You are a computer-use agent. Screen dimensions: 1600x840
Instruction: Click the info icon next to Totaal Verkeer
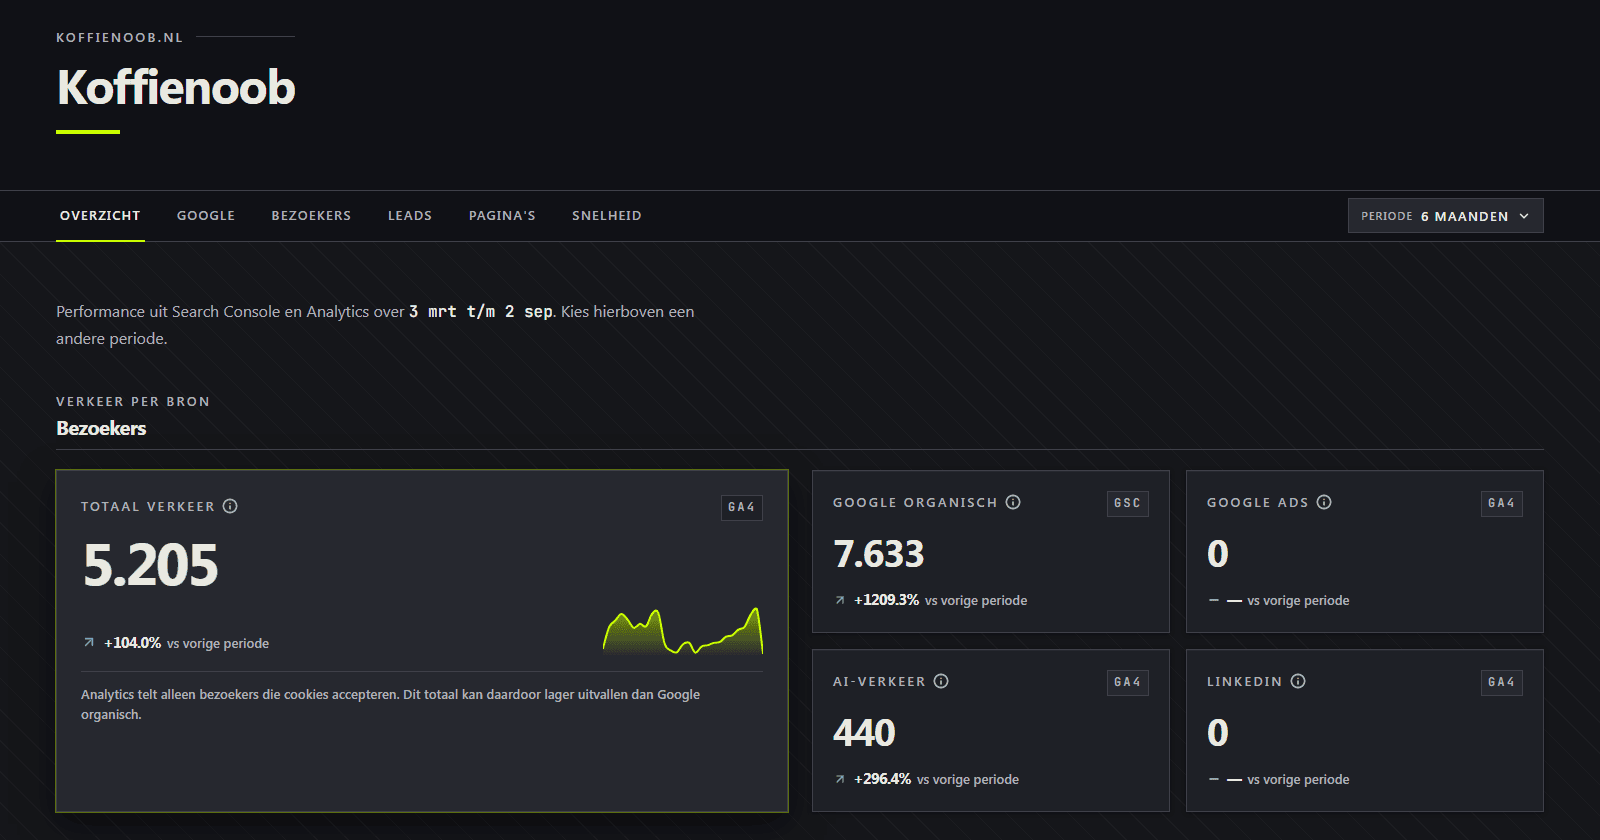(x=230, y=506)
